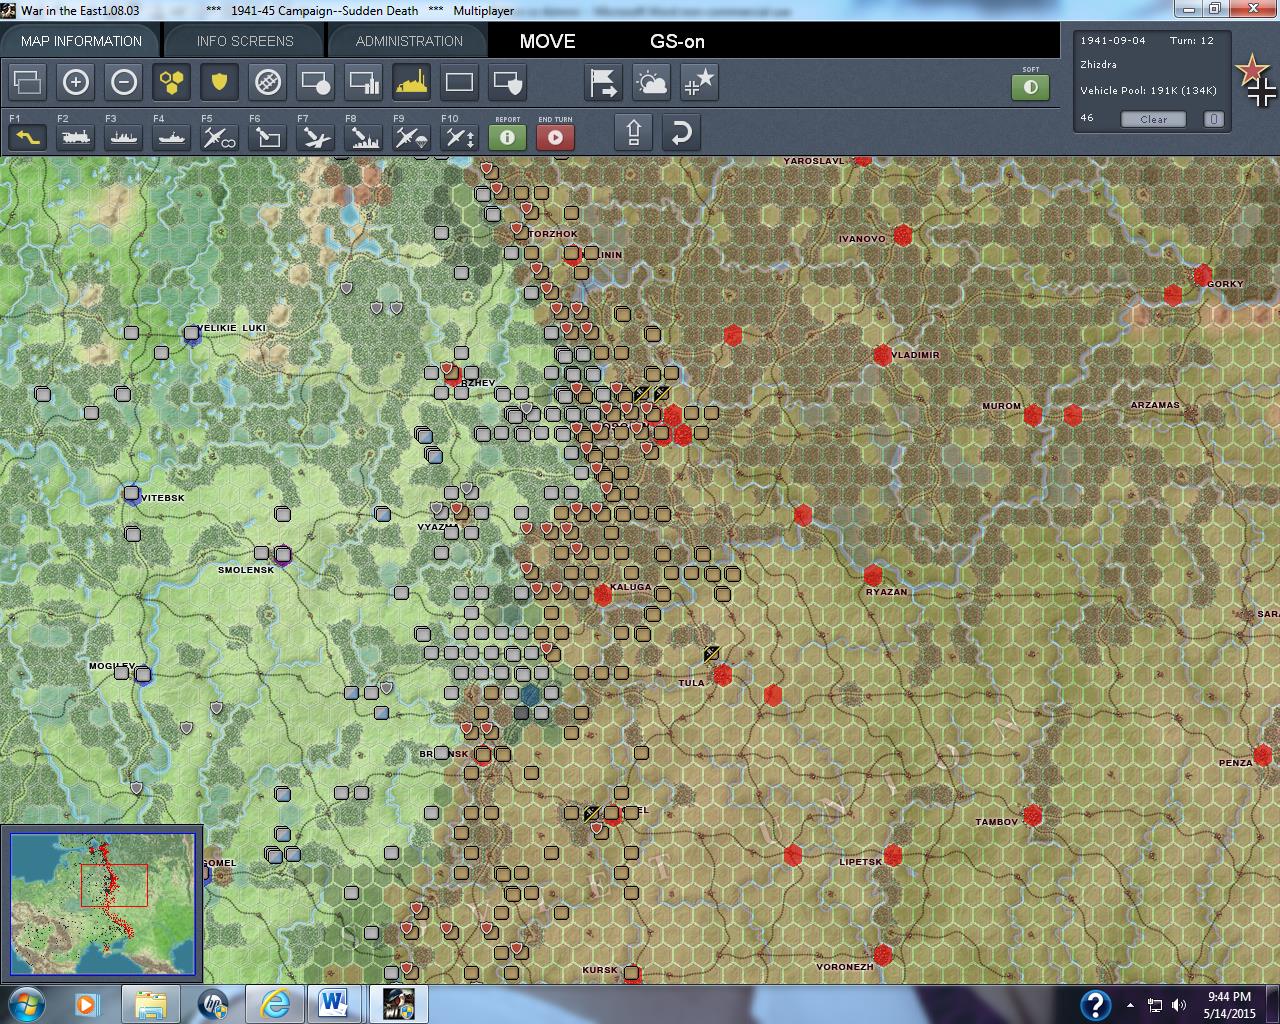1280x1024 pixels.
Task: Click the flag with arrow icon
Action: (x=604, y=82)
